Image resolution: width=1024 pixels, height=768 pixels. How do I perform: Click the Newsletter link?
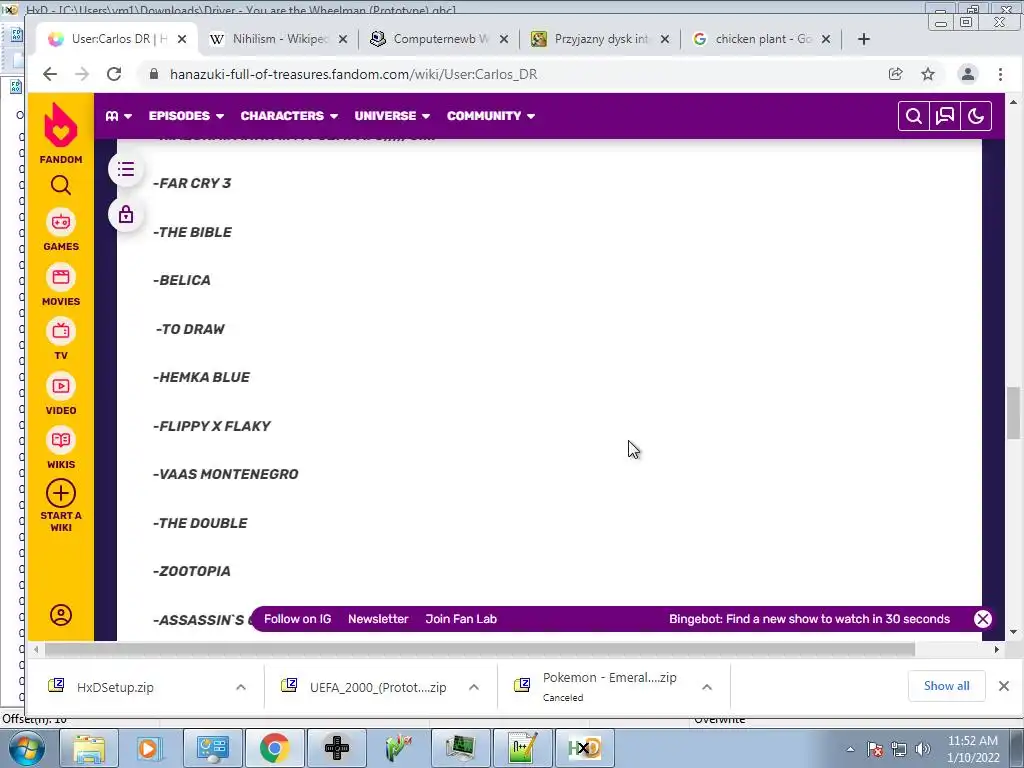tap(378, 619)
